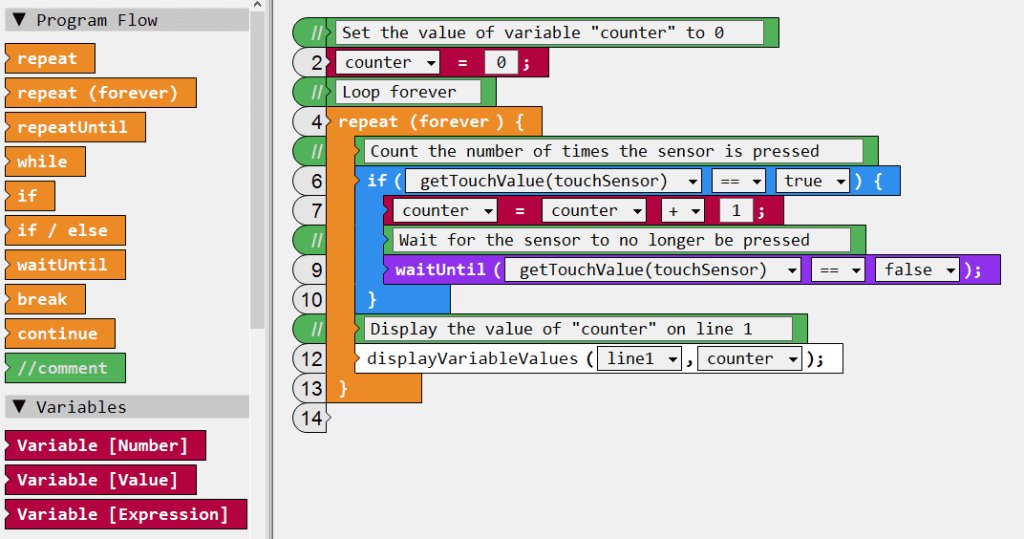Open the assigned counter dropdown on line 7

pyautogui.click(x=445, y=211)
